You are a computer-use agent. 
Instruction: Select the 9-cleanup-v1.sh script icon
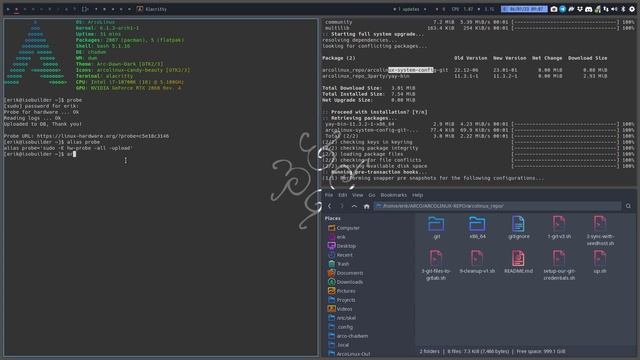click(x=477, y=258)
